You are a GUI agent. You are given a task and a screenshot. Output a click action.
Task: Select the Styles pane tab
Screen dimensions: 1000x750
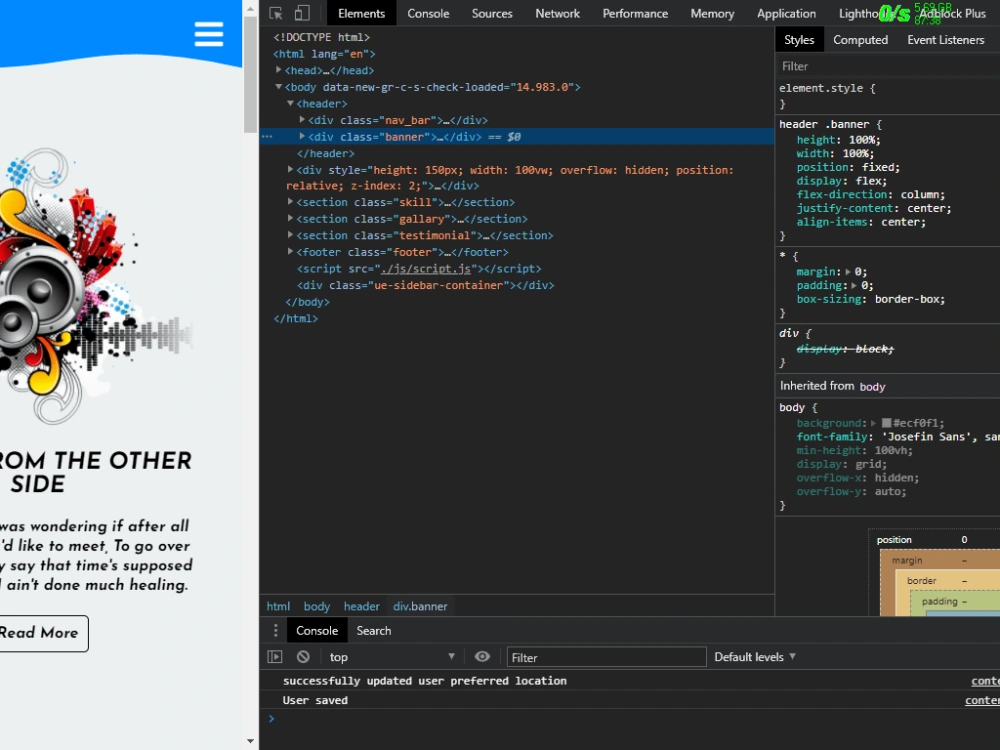[x=799, y=40]
